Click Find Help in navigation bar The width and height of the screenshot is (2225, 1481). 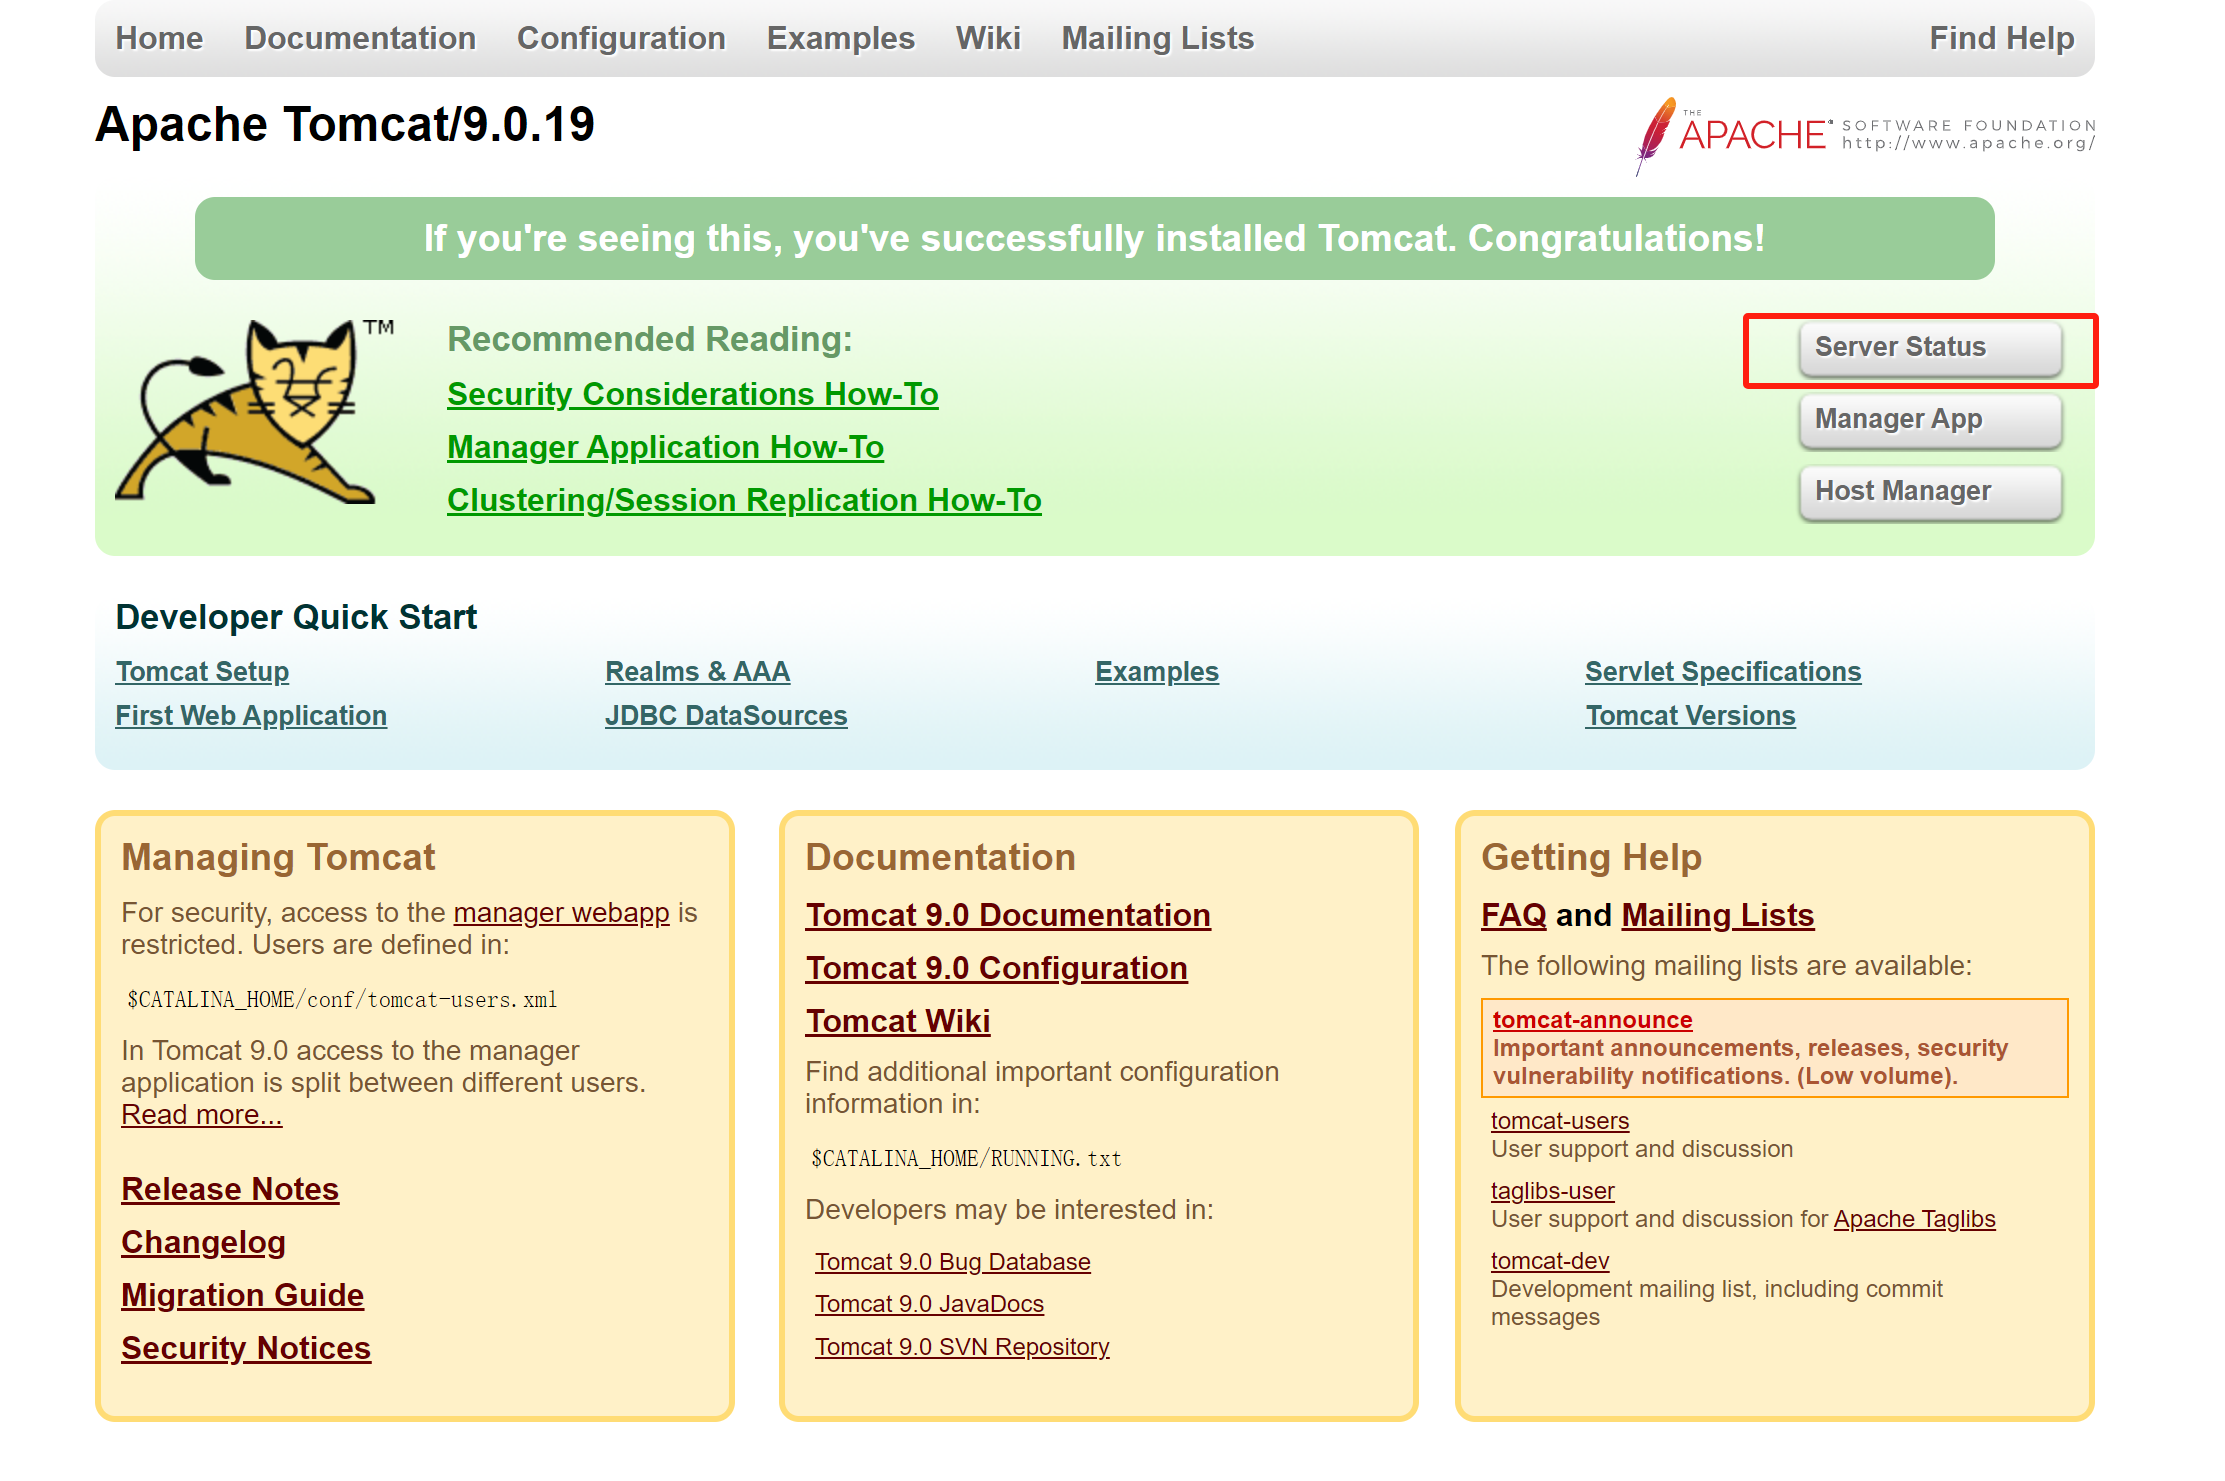(x=2001, y=38)
